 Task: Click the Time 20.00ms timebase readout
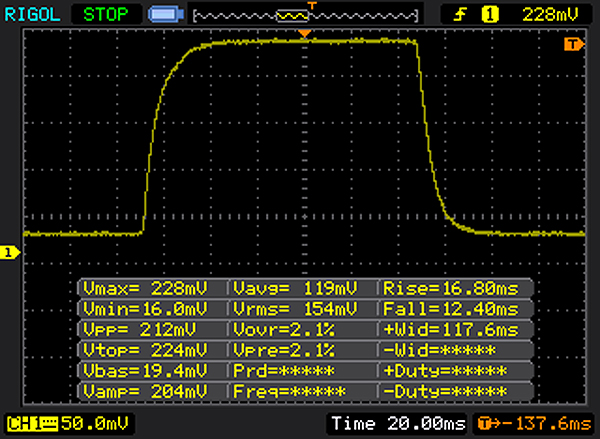tap(398, 424)
